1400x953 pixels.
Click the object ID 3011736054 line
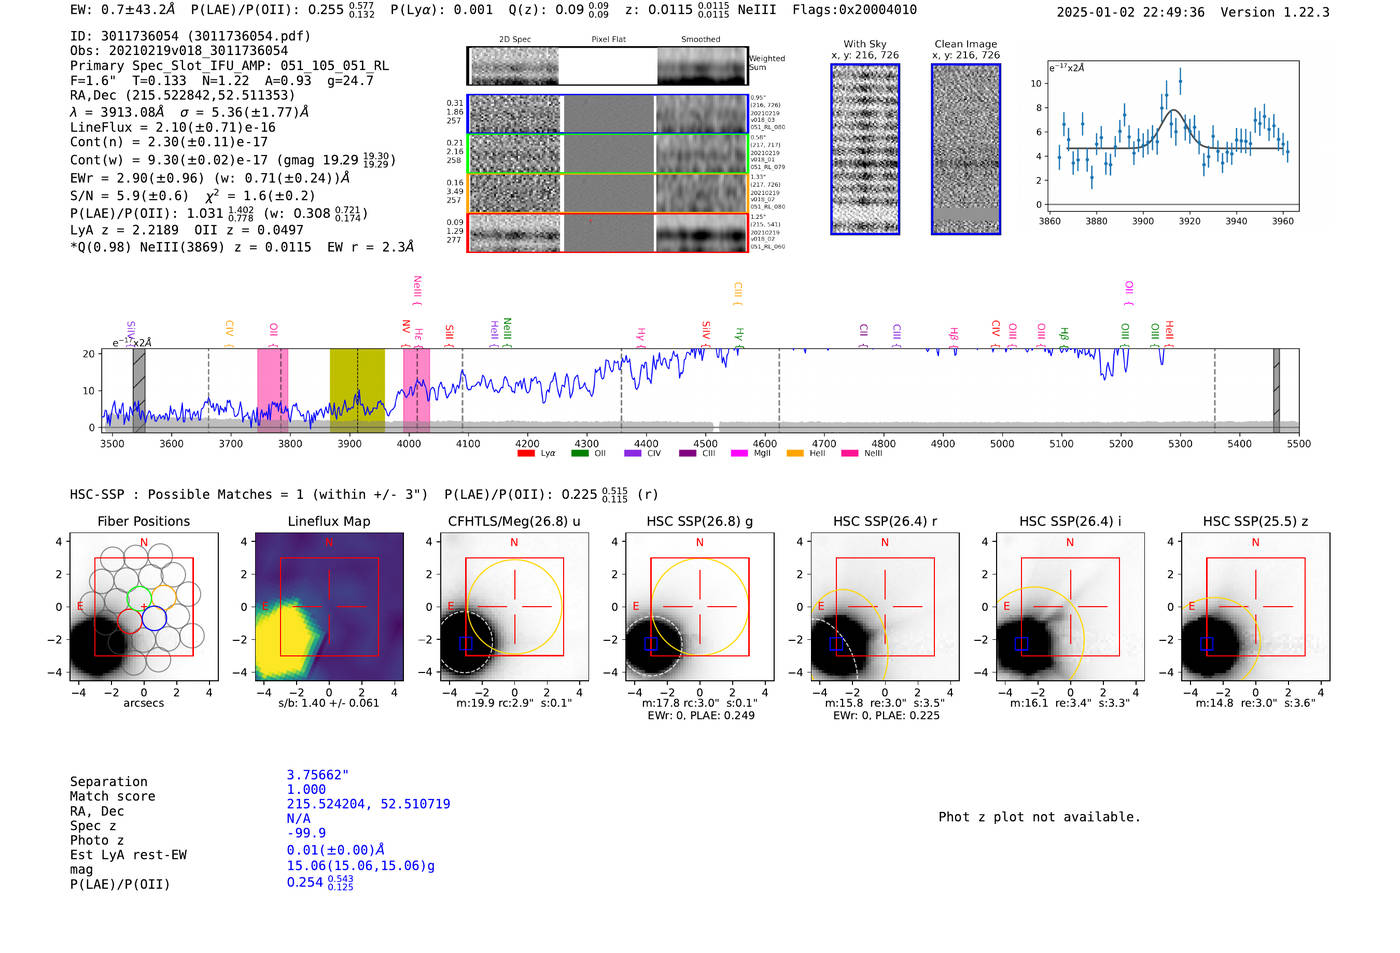point(190,36)
